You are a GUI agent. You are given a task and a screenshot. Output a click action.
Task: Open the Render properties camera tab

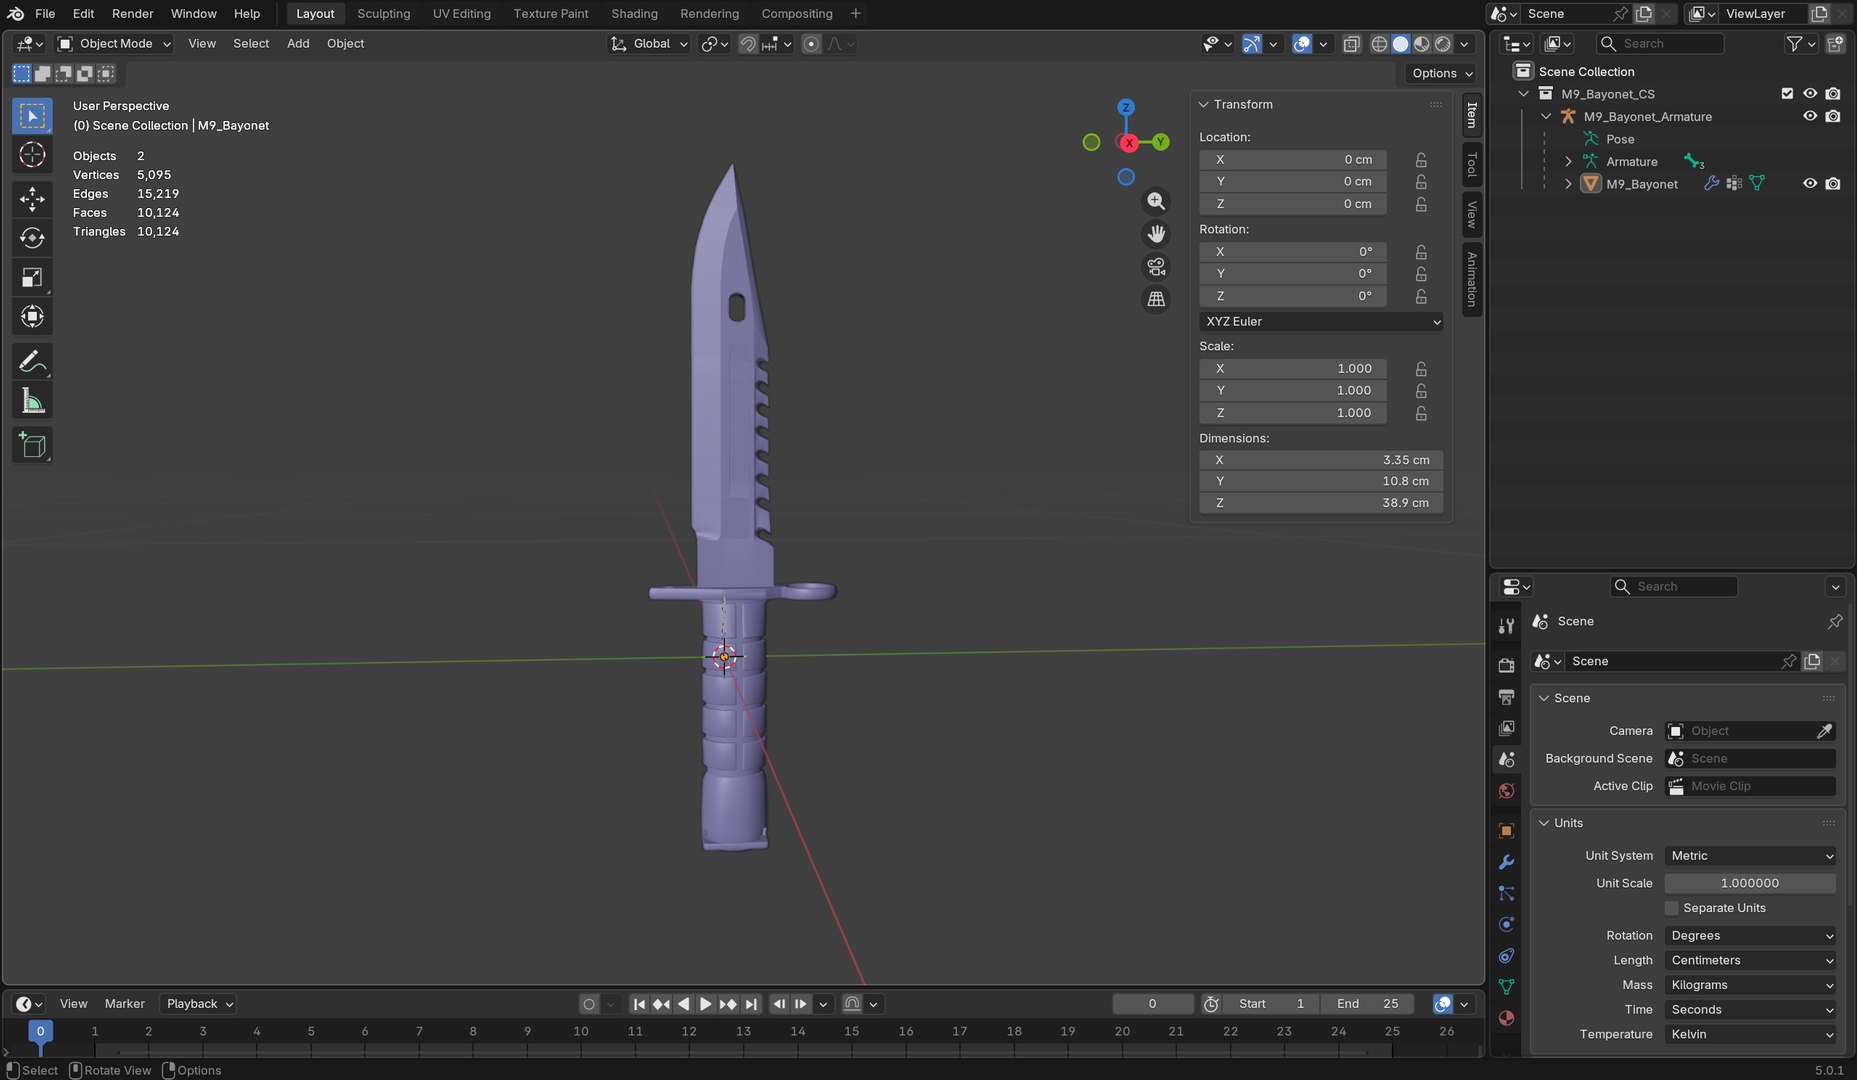click(1506, 665)
